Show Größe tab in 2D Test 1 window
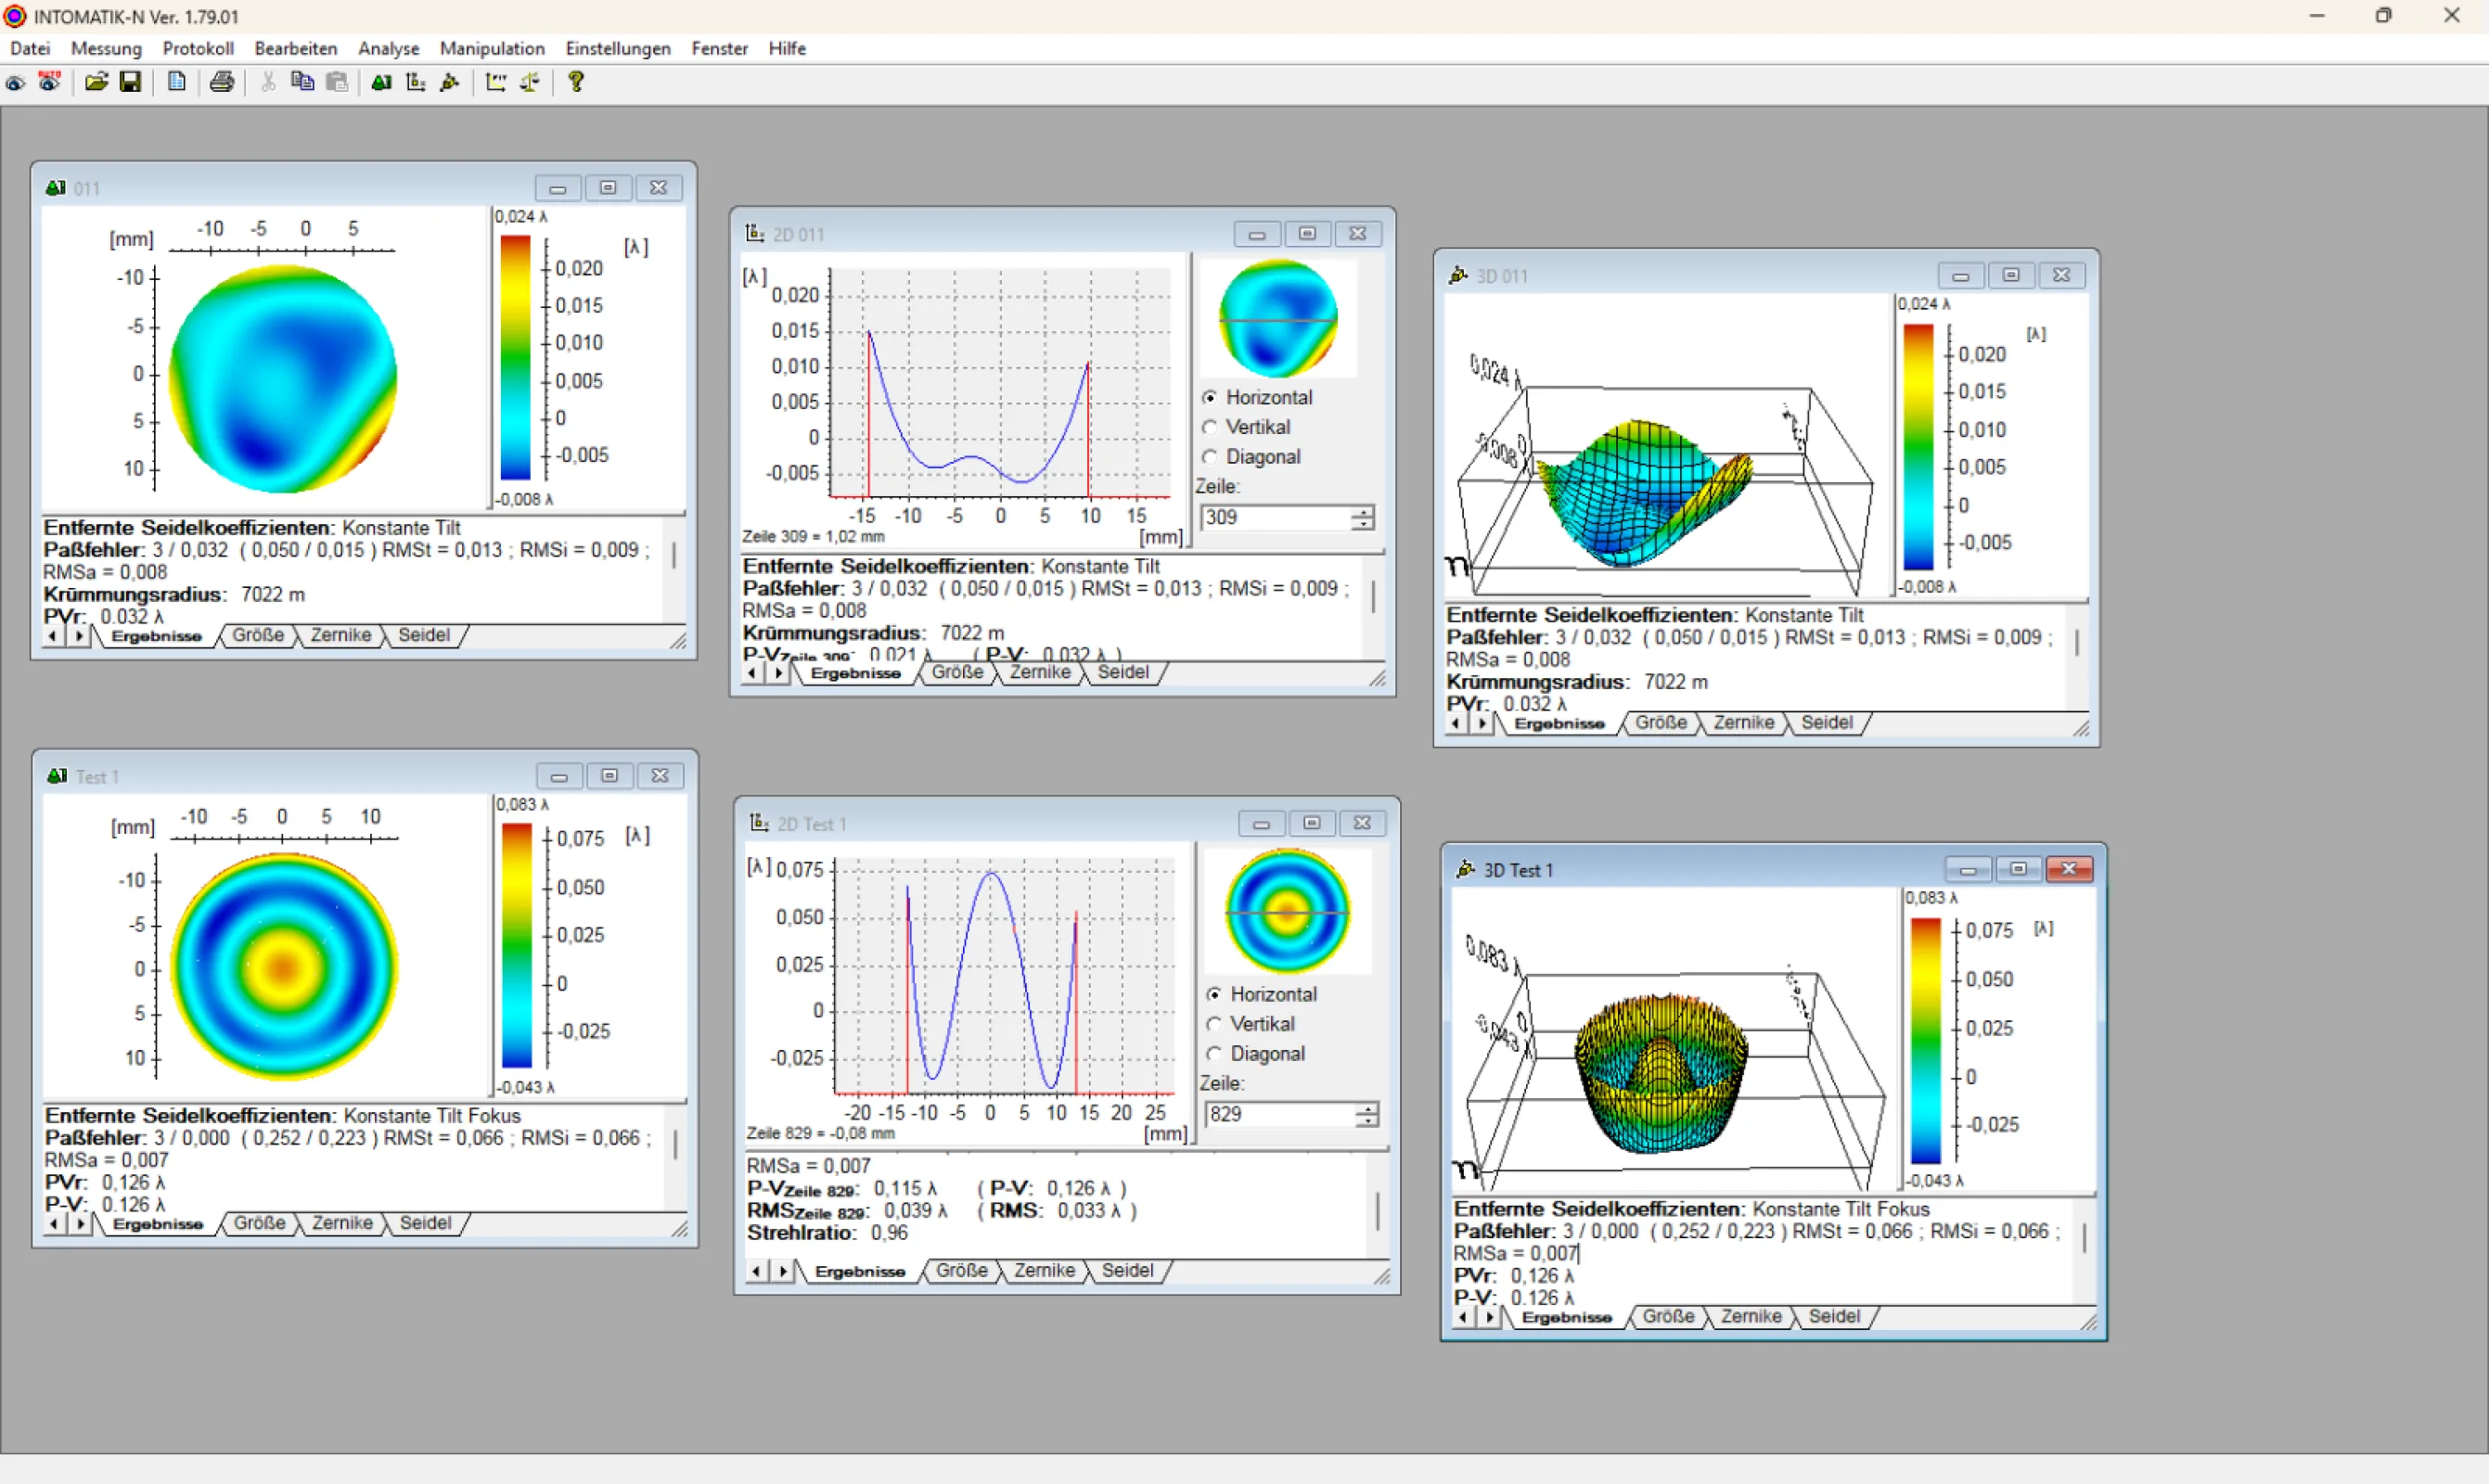The width and height of the screenshot is (2489, 1484). point(961,1270)
